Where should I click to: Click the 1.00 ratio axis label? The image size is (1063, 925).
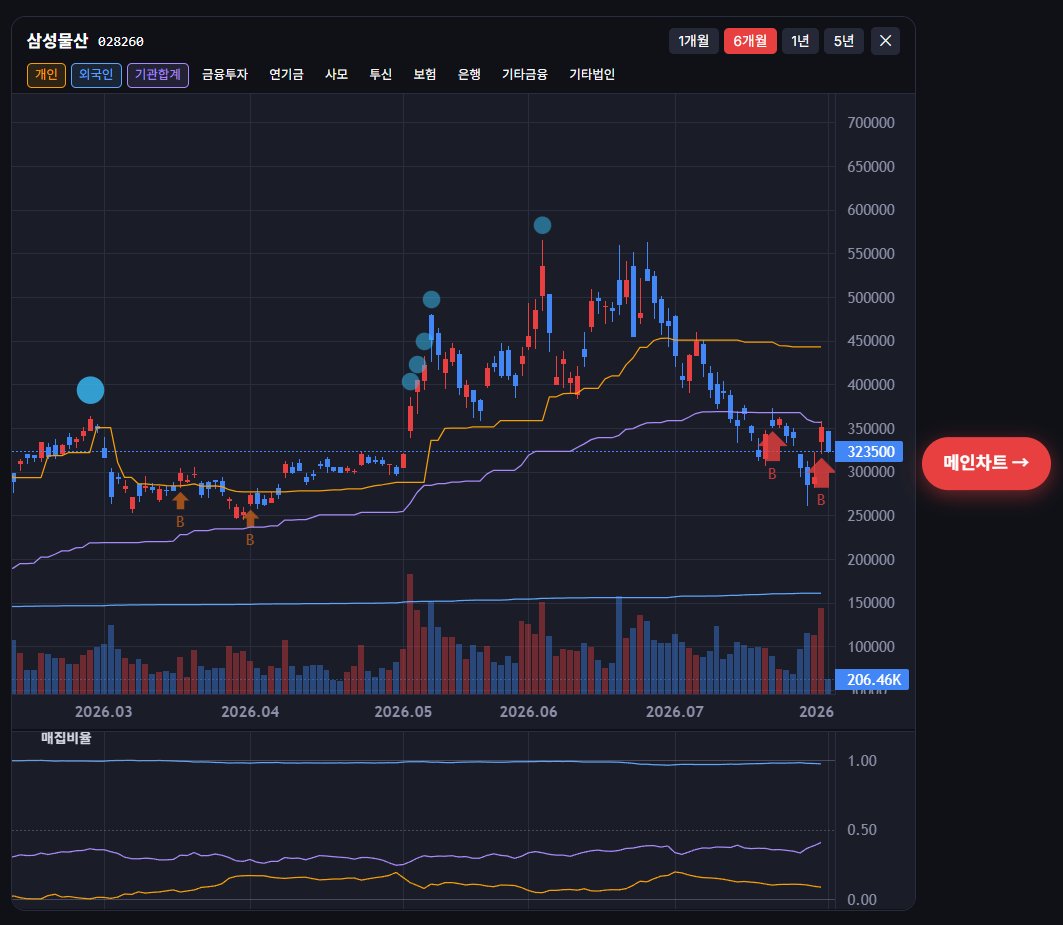tap(862, 761)
